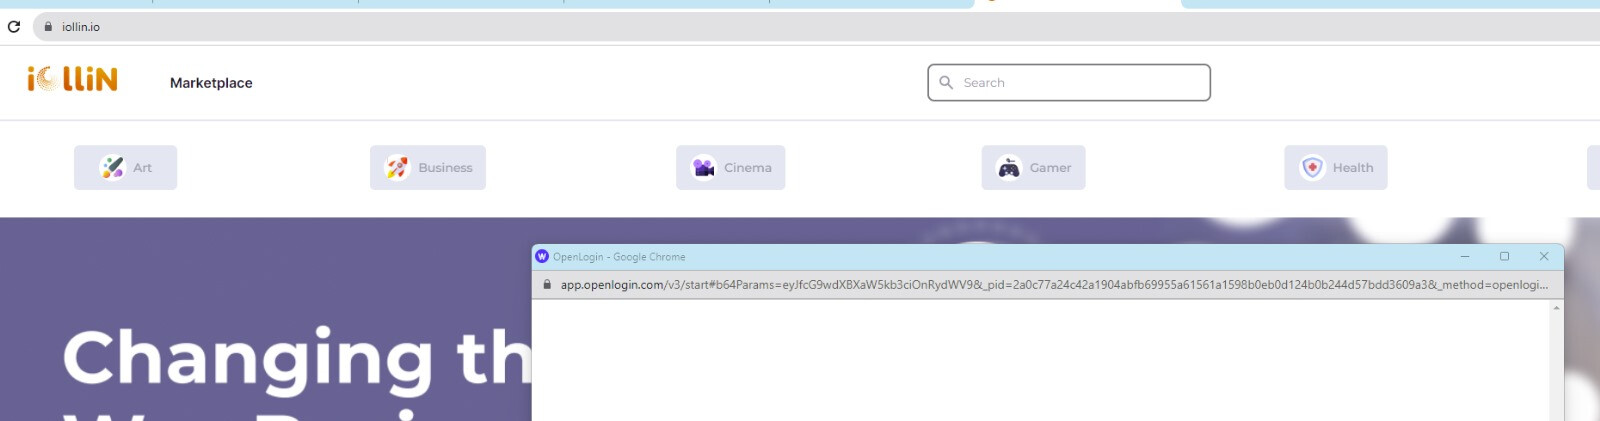The image size is (1600, 421).
Task: Click the lock icon in OpenLogin popup
Action: pos(547,285)
